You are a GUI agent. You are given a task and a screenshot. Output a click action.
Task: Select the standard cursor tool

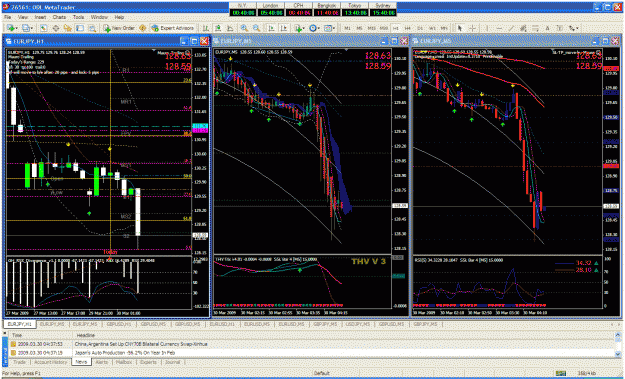pyautogui.click(x=460, y=28)
